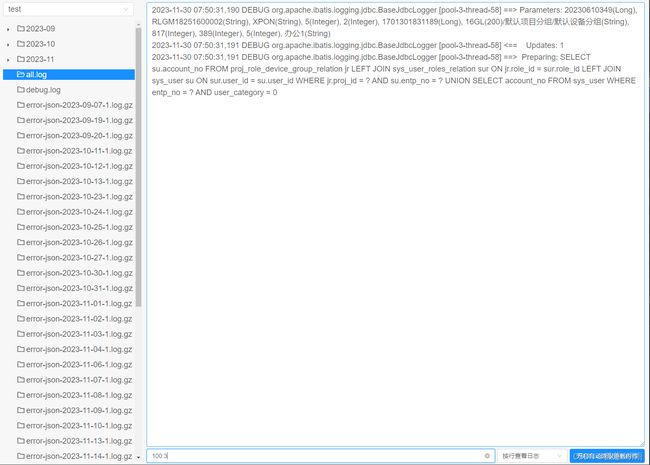Open error-json-2023-11-03-1.log.gz
650x465 pixels.
(79, 334)
